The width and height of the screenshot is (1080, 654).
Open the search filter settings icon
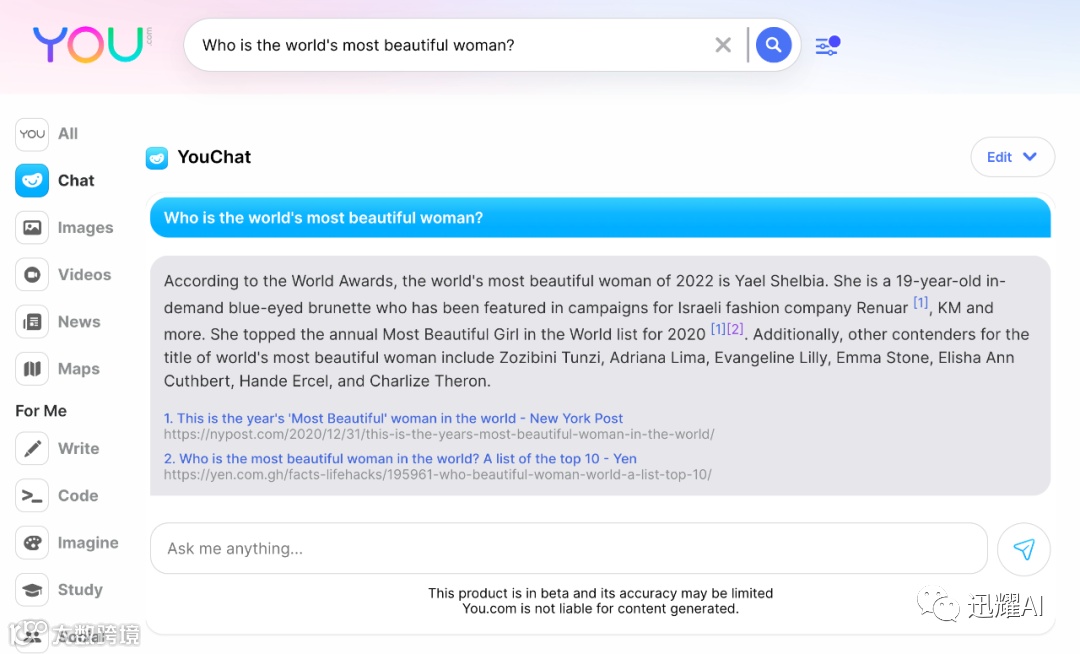(x=827, y=45)
